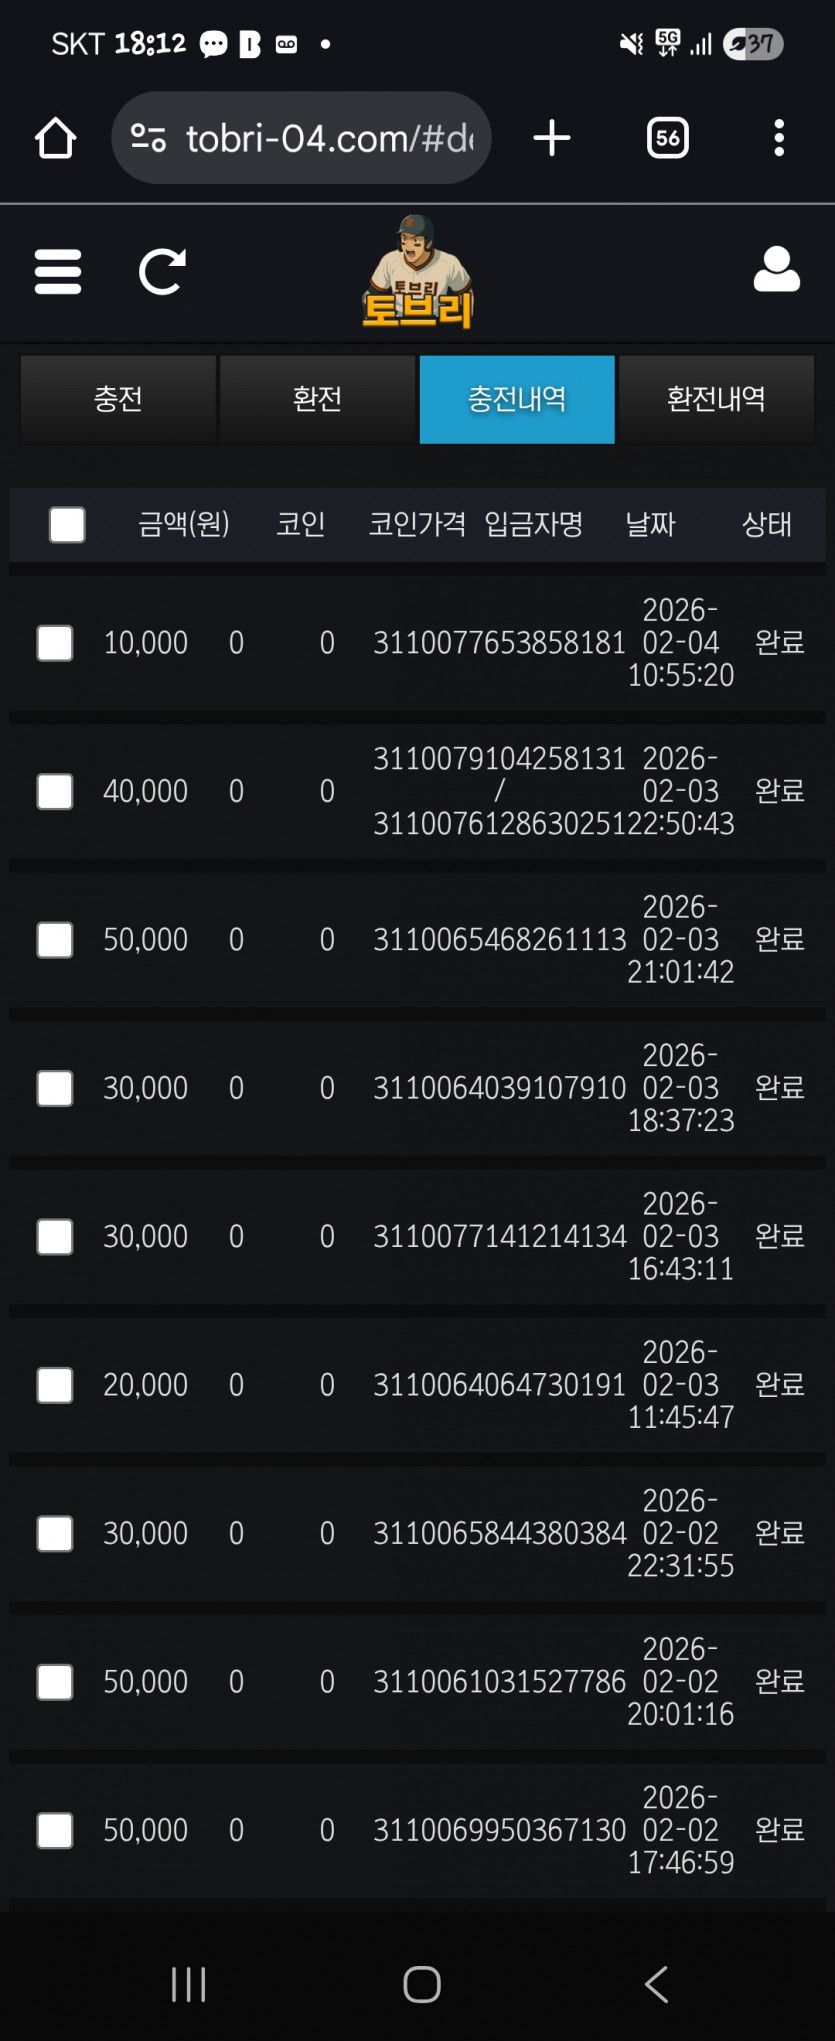Image resolution: width=835 pixels, height=2041 pixels.
Task: Select the 충전내역 tab
Action: 517,399
